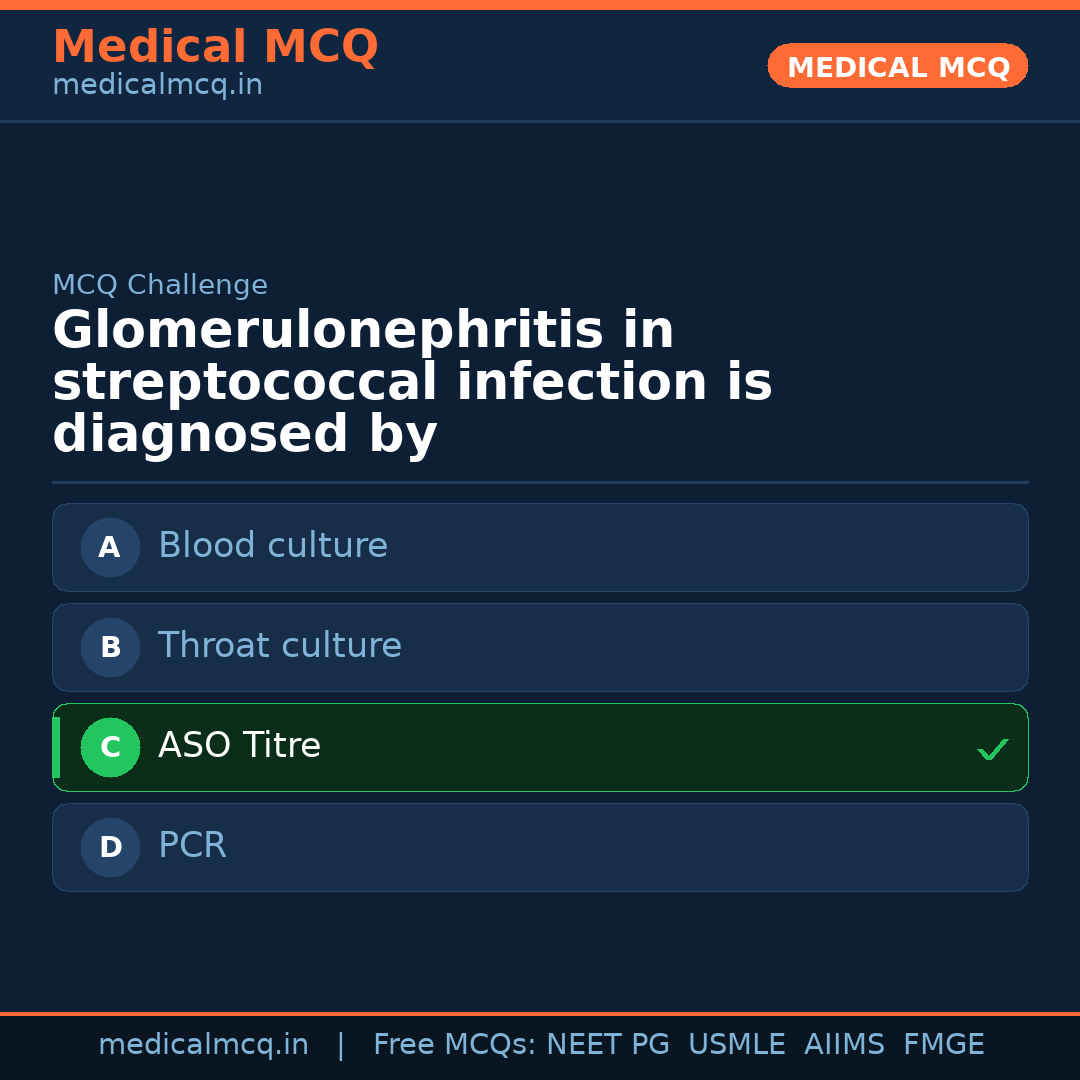Open medicalmcq.in link under header title
This screenshot has height=1080, width=1080.
point(157,86)
